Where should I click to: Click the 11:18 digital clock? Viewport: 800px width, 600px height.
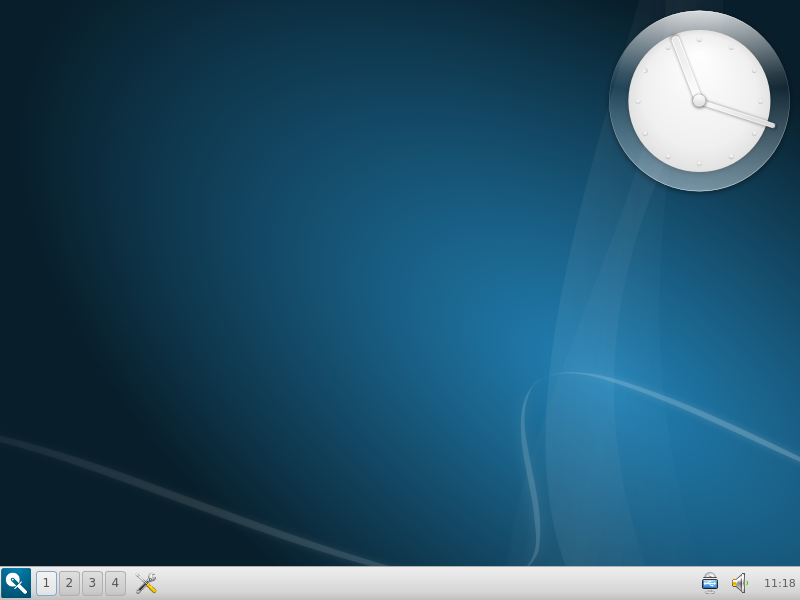click(779, 583)
